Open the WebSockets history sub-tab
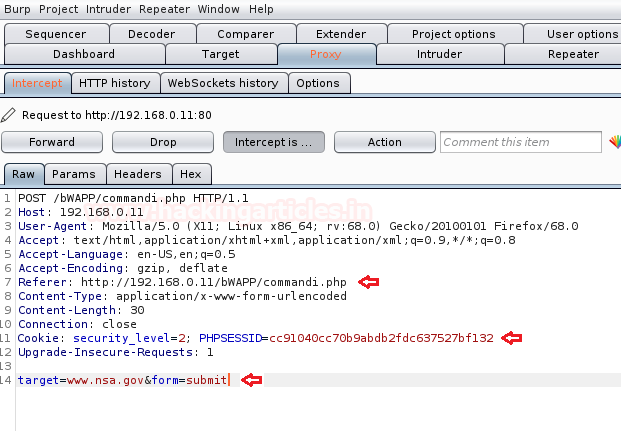 tap(224, 83)
